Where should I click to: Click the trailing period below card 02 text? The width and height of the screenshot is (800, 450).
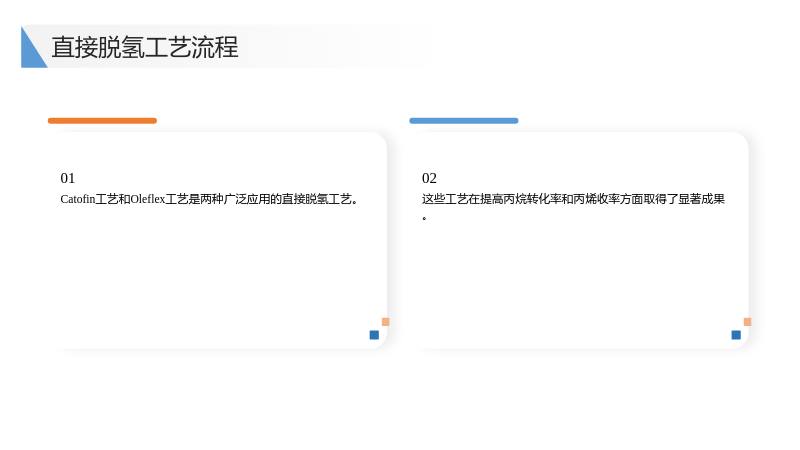[x=424, y=218]
